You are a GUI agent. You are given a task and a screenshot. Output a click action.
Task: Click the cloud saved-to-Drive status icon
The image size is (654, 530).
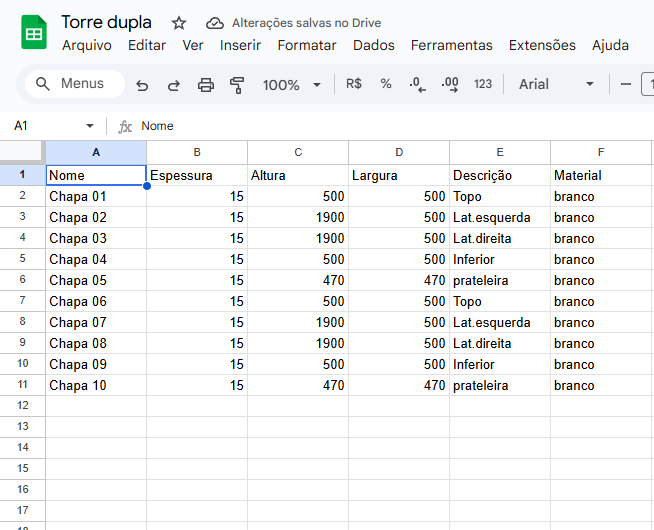(215, 23)
